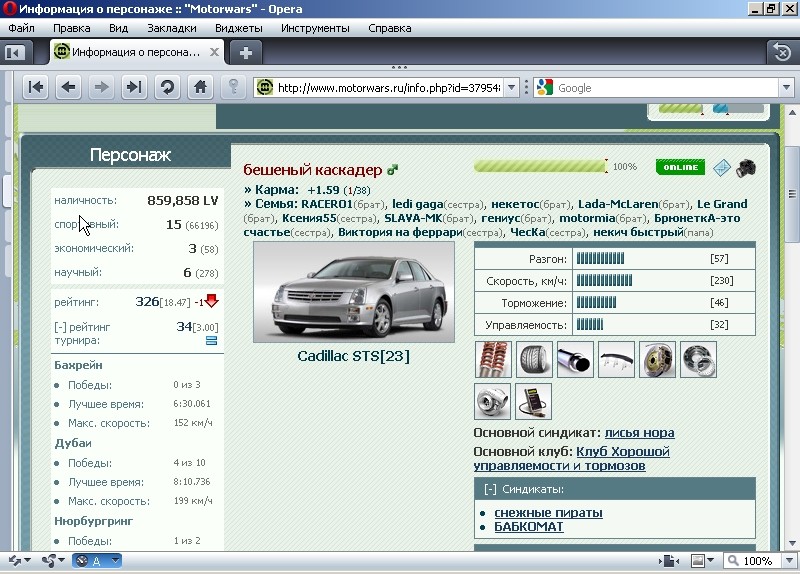This screenshot has height=574, width=800.
Task: Click the page scrollbar up arrow
Action: click(792, 112)
